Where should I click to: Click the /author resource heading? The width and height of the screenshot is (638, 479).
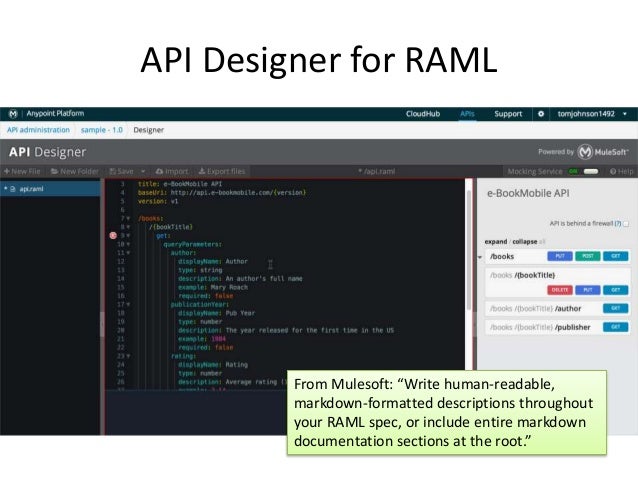pos(535,308)
